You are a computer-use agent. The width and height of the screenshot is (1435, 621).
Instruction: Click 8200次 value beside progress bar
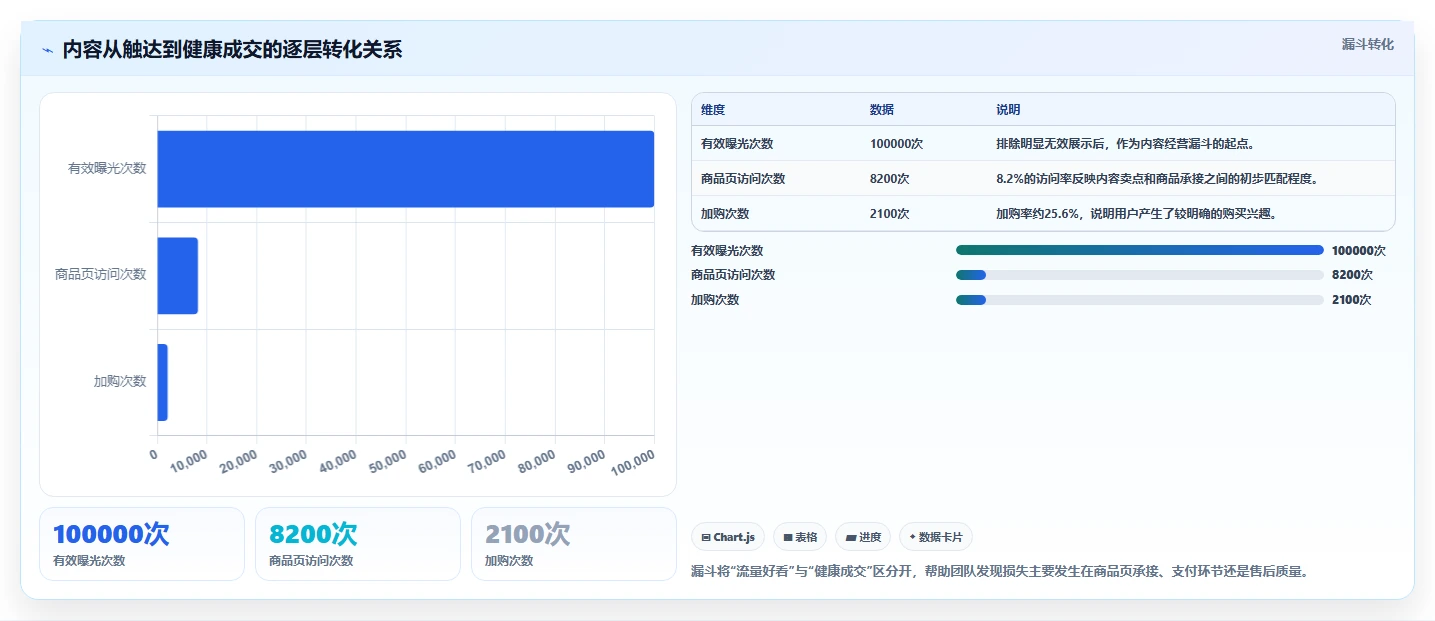(x=1352, y=275)
